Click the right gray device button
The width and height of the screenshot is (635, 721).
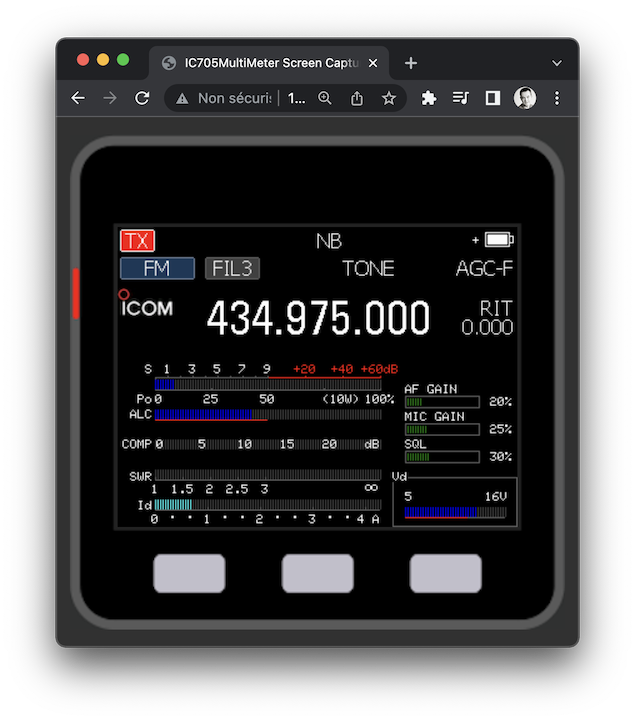tap(446, 573)
